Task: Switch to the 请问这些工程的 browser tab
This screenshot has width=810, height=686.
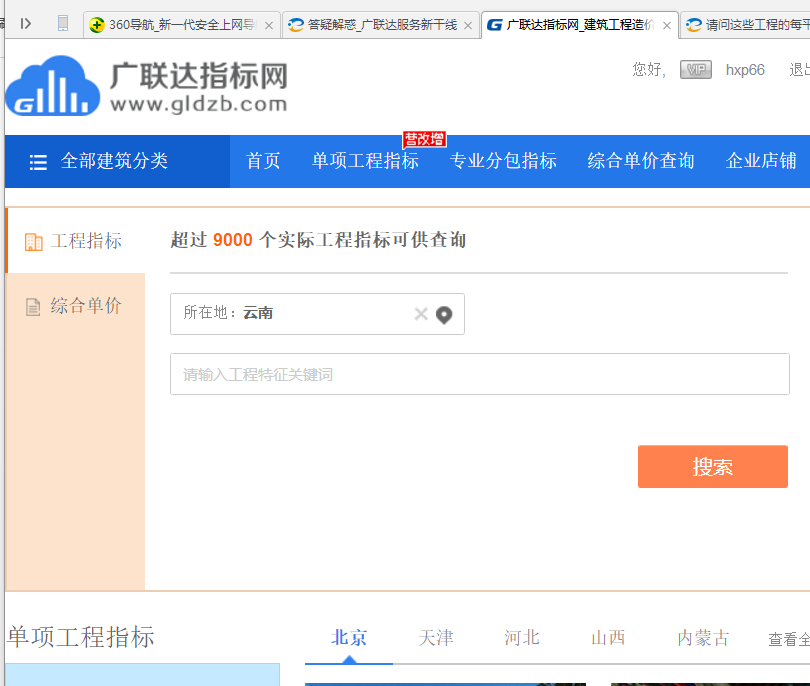Action: pyautogui.click(x=746, y=25)
